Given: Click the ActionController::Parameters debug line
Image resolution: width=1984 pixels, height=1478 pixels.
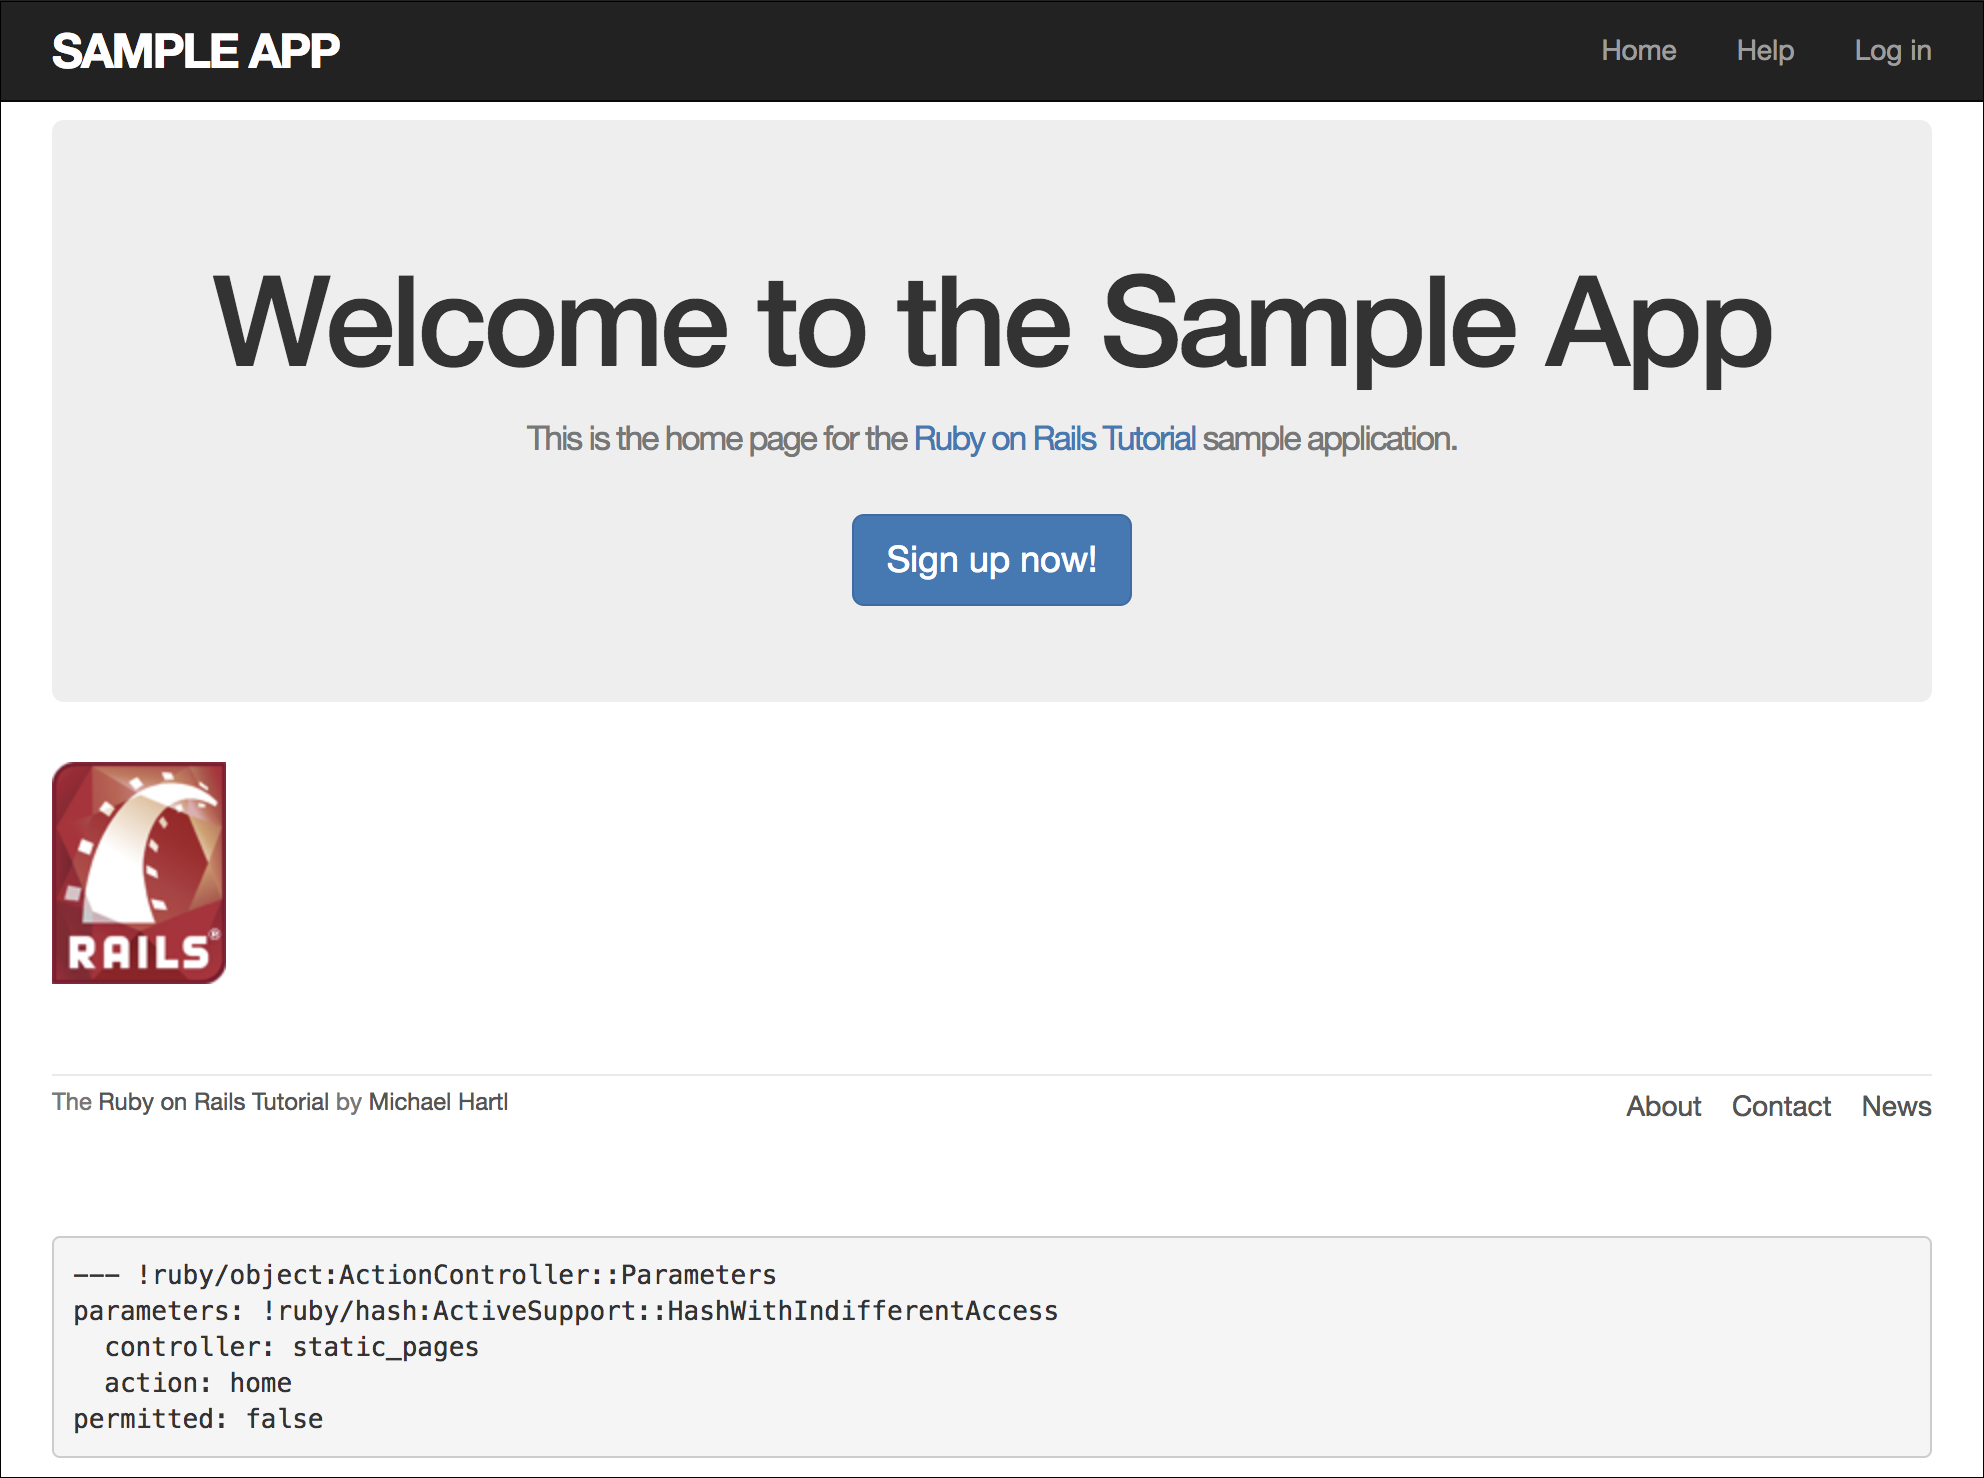Looking at the screenshot, I should point(425,1275).
